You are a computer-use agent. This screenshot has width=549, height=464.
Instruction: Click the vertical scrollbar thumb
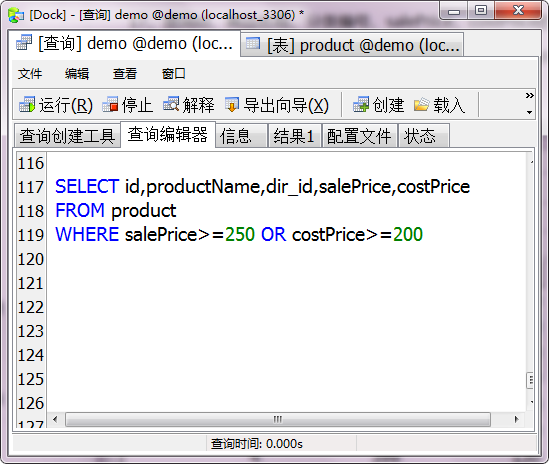530,380
